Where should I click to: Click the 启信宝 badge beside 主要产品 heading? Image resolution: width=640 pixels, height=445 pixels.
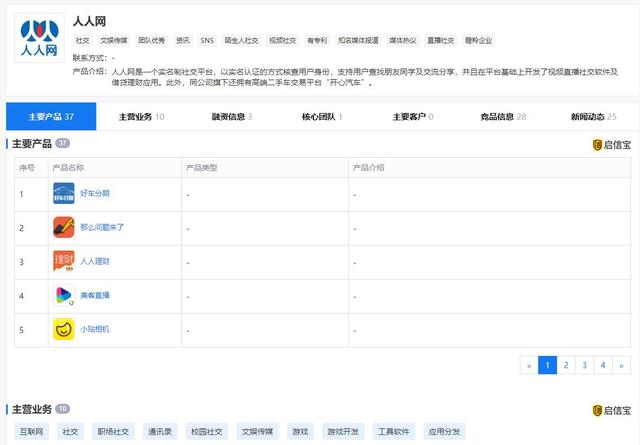[611, 145]
